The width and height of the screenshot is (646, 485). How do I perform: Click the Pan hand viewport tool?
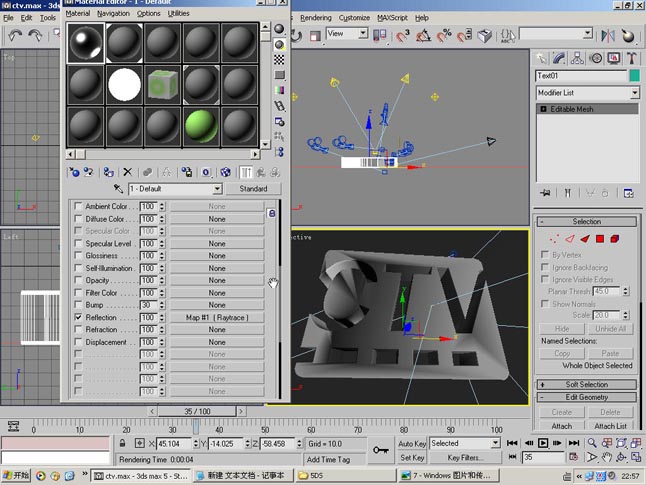[606, 457]
